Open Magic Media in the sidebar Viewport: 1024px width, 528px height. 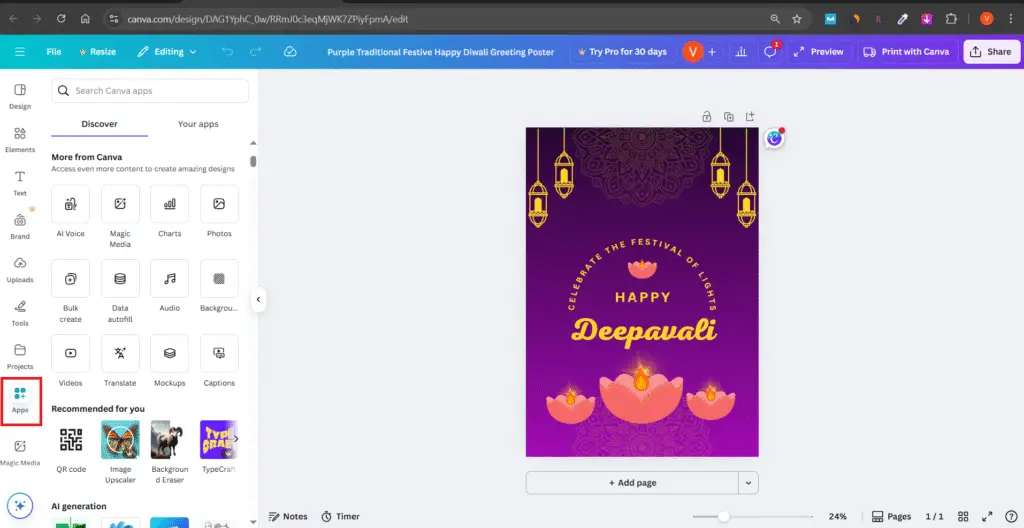pos(20,452)
